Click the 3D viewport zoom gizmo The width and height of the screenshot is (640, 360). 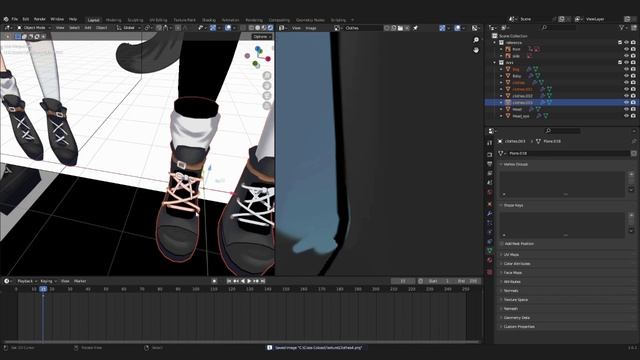[267, 76]
